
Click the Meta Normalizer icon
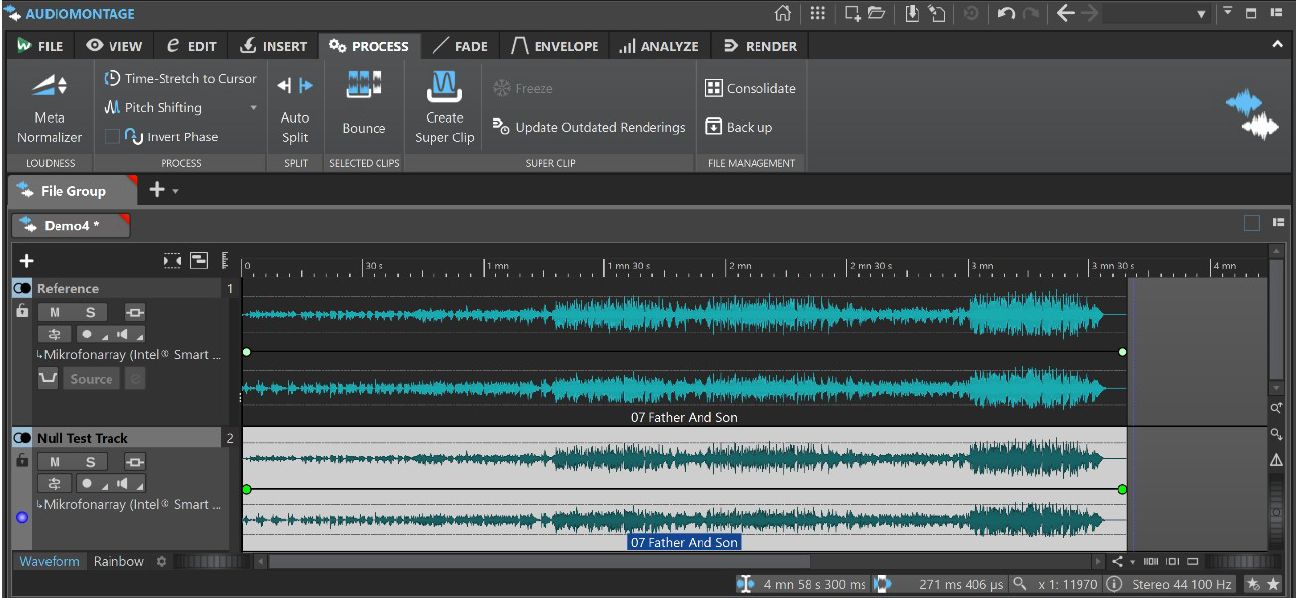click(x=49, y=86)
